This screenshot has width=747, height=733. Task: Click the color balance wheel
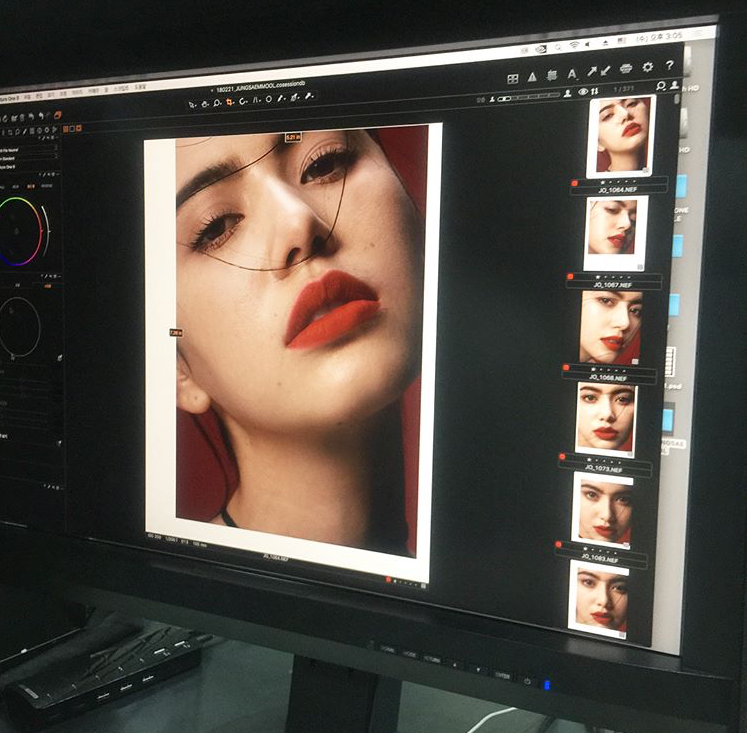(19, 231)
